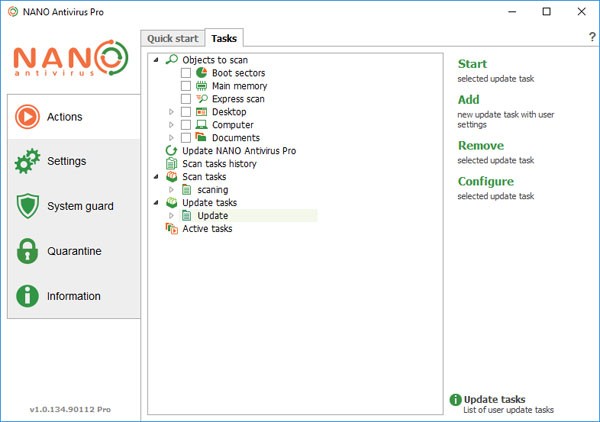Viewport: 600px width, 422px height.
Task: Click Remove to delete selected update task
Action: pos(480,146)
